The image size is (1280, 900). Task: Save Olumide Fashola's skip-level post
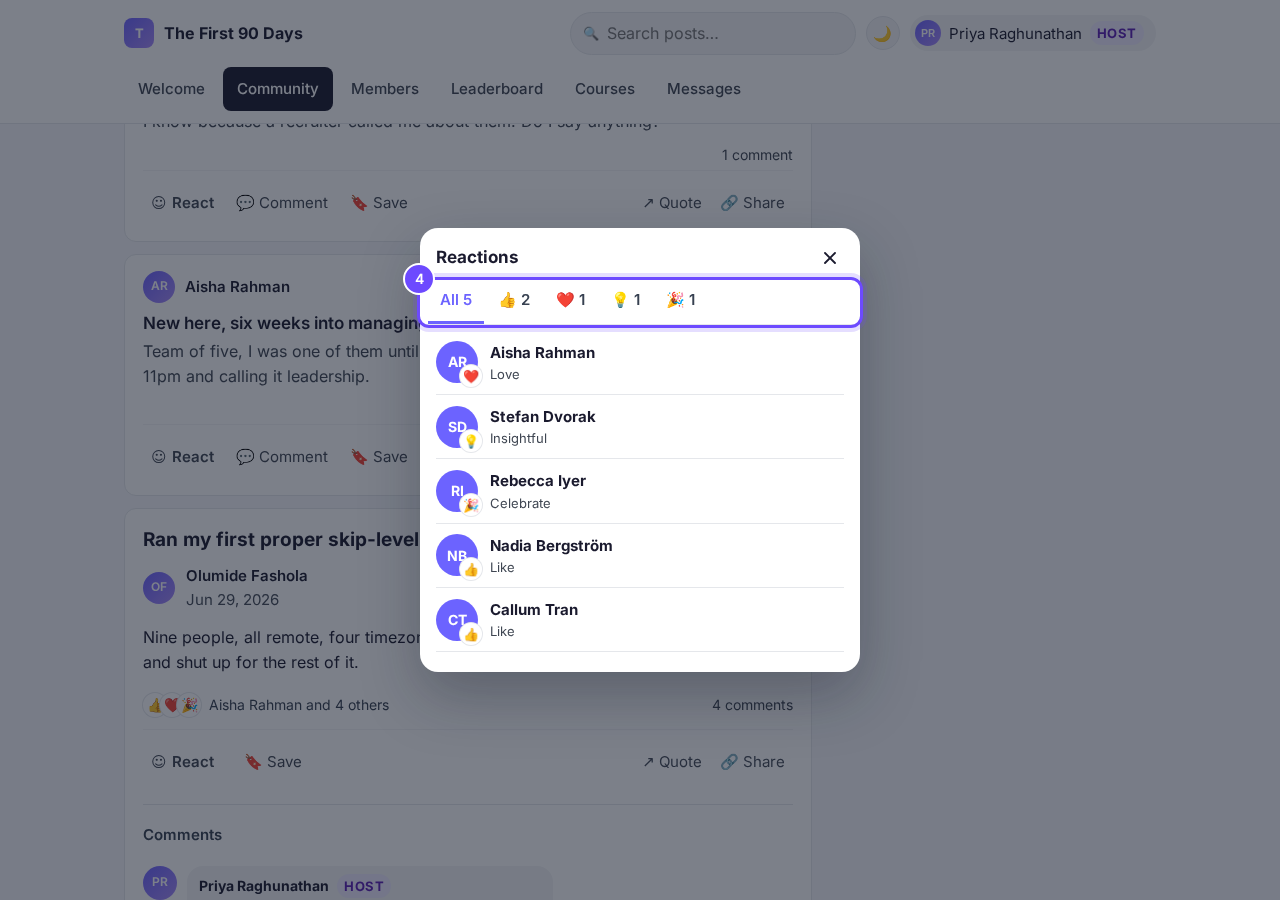[x=273, y=762]
